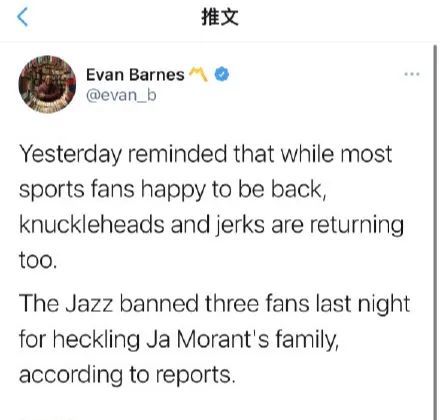Tap the flexed arm emoji beside Evan Barnes
This screenshot has width=440, height=420.
point(198,74)
